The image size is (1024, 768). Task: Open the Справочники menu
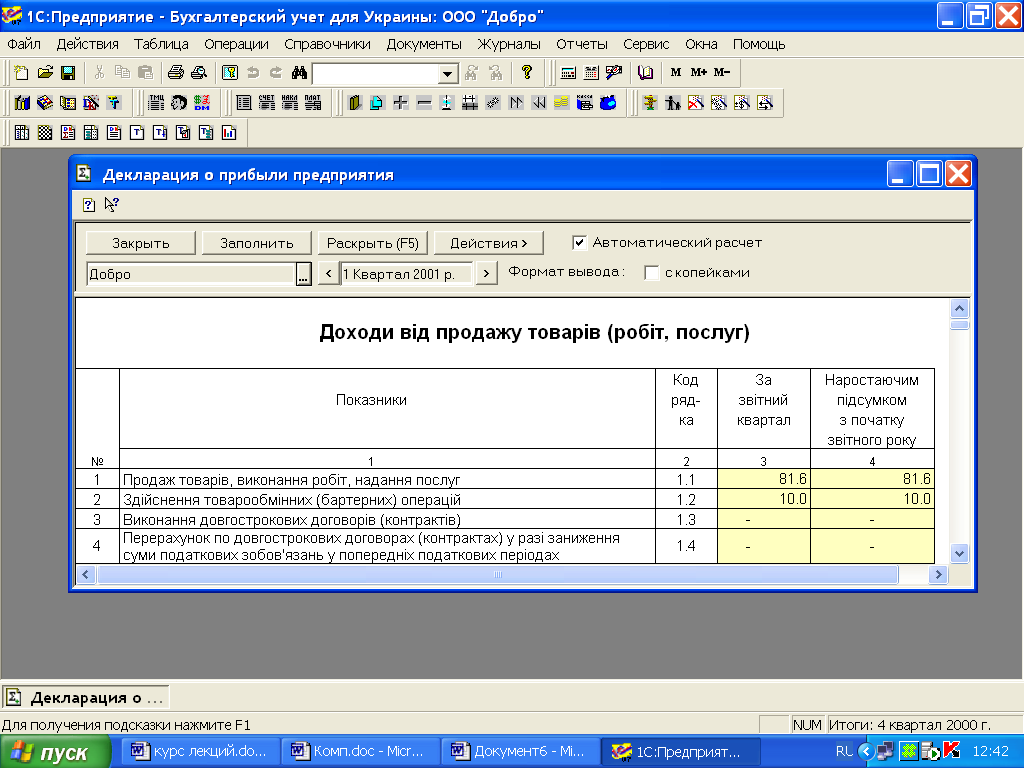pos(327,44)
